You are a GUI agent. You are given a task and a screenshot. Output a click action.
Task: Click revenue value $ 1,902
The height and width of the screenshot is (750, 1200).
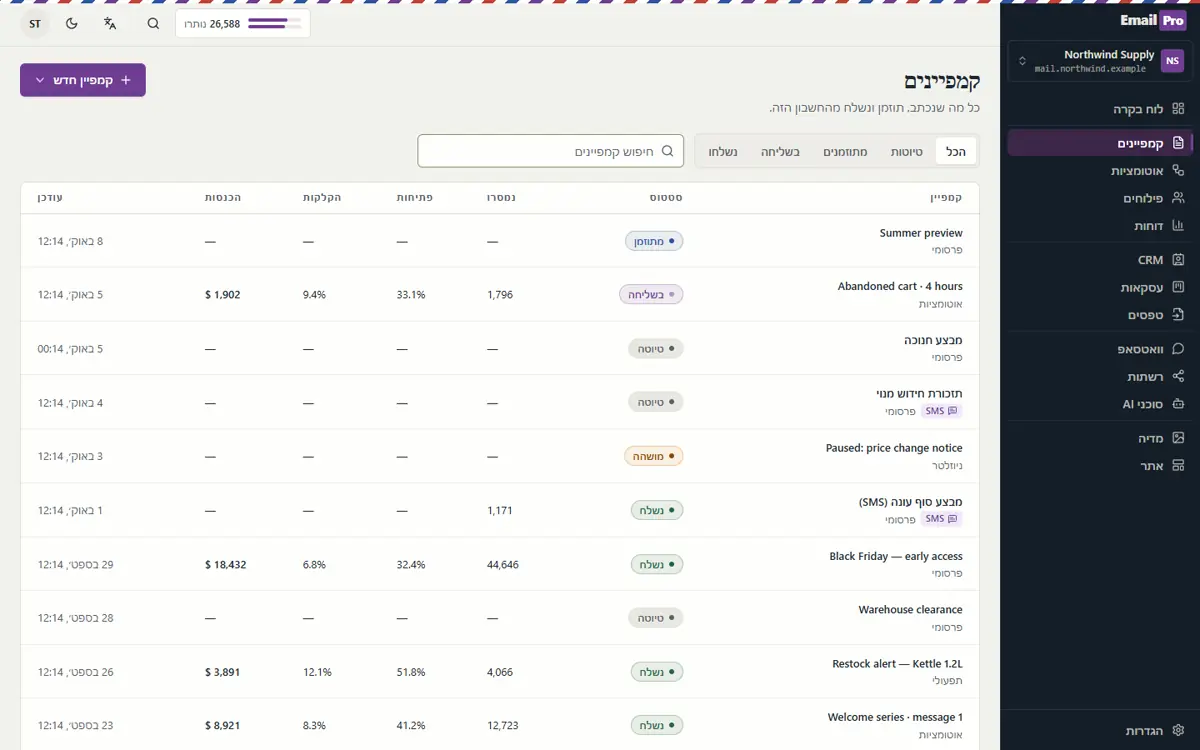(222, 295)
